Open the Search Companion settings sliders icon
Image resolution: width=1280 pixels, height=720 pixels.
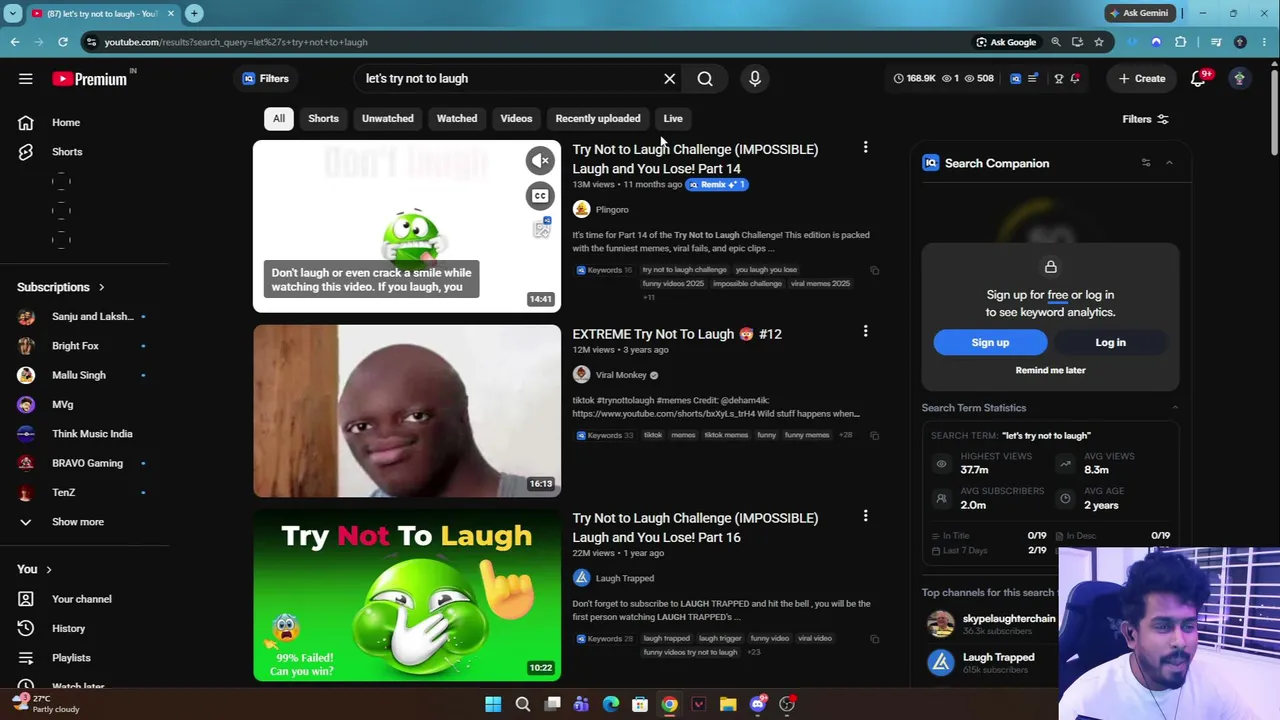(1146, 163)
